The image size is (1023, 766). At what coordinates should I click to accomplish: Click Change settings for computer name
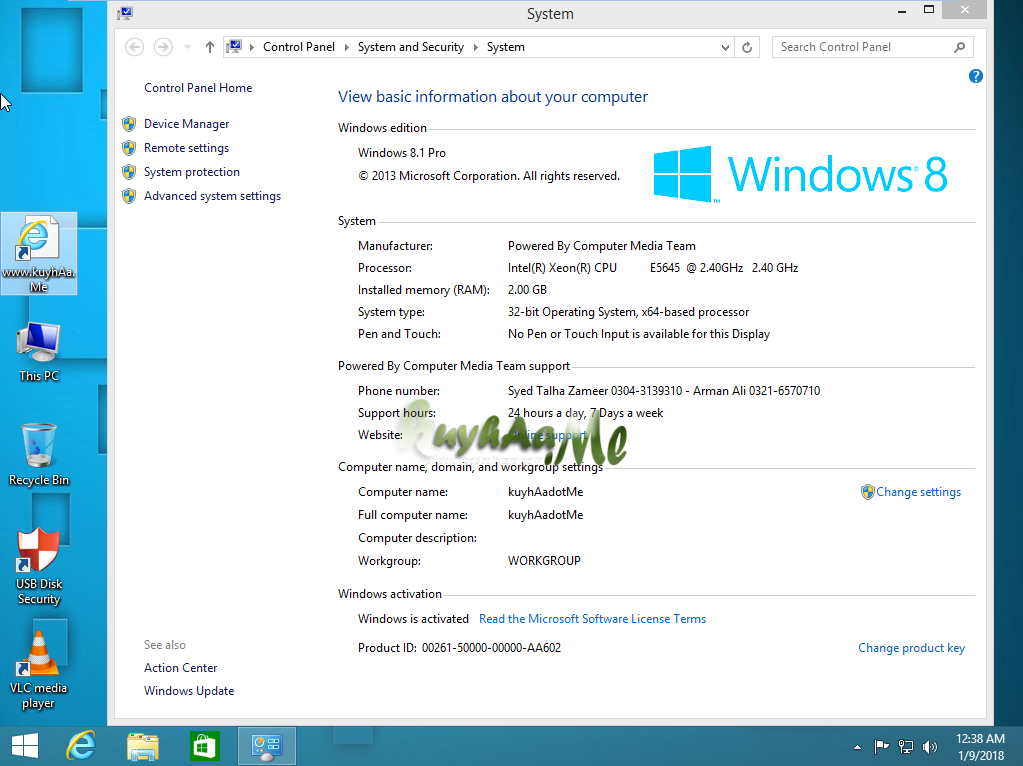(918, 492)
